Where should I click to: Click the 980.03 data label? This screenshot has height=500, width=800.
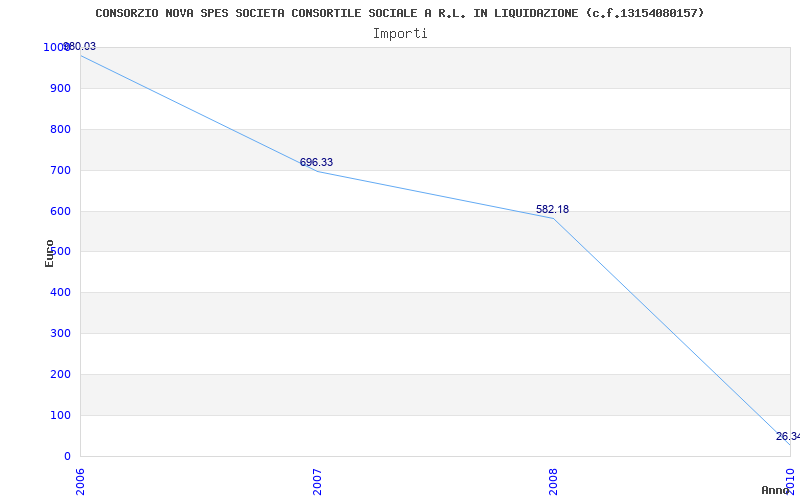[79, 47]
